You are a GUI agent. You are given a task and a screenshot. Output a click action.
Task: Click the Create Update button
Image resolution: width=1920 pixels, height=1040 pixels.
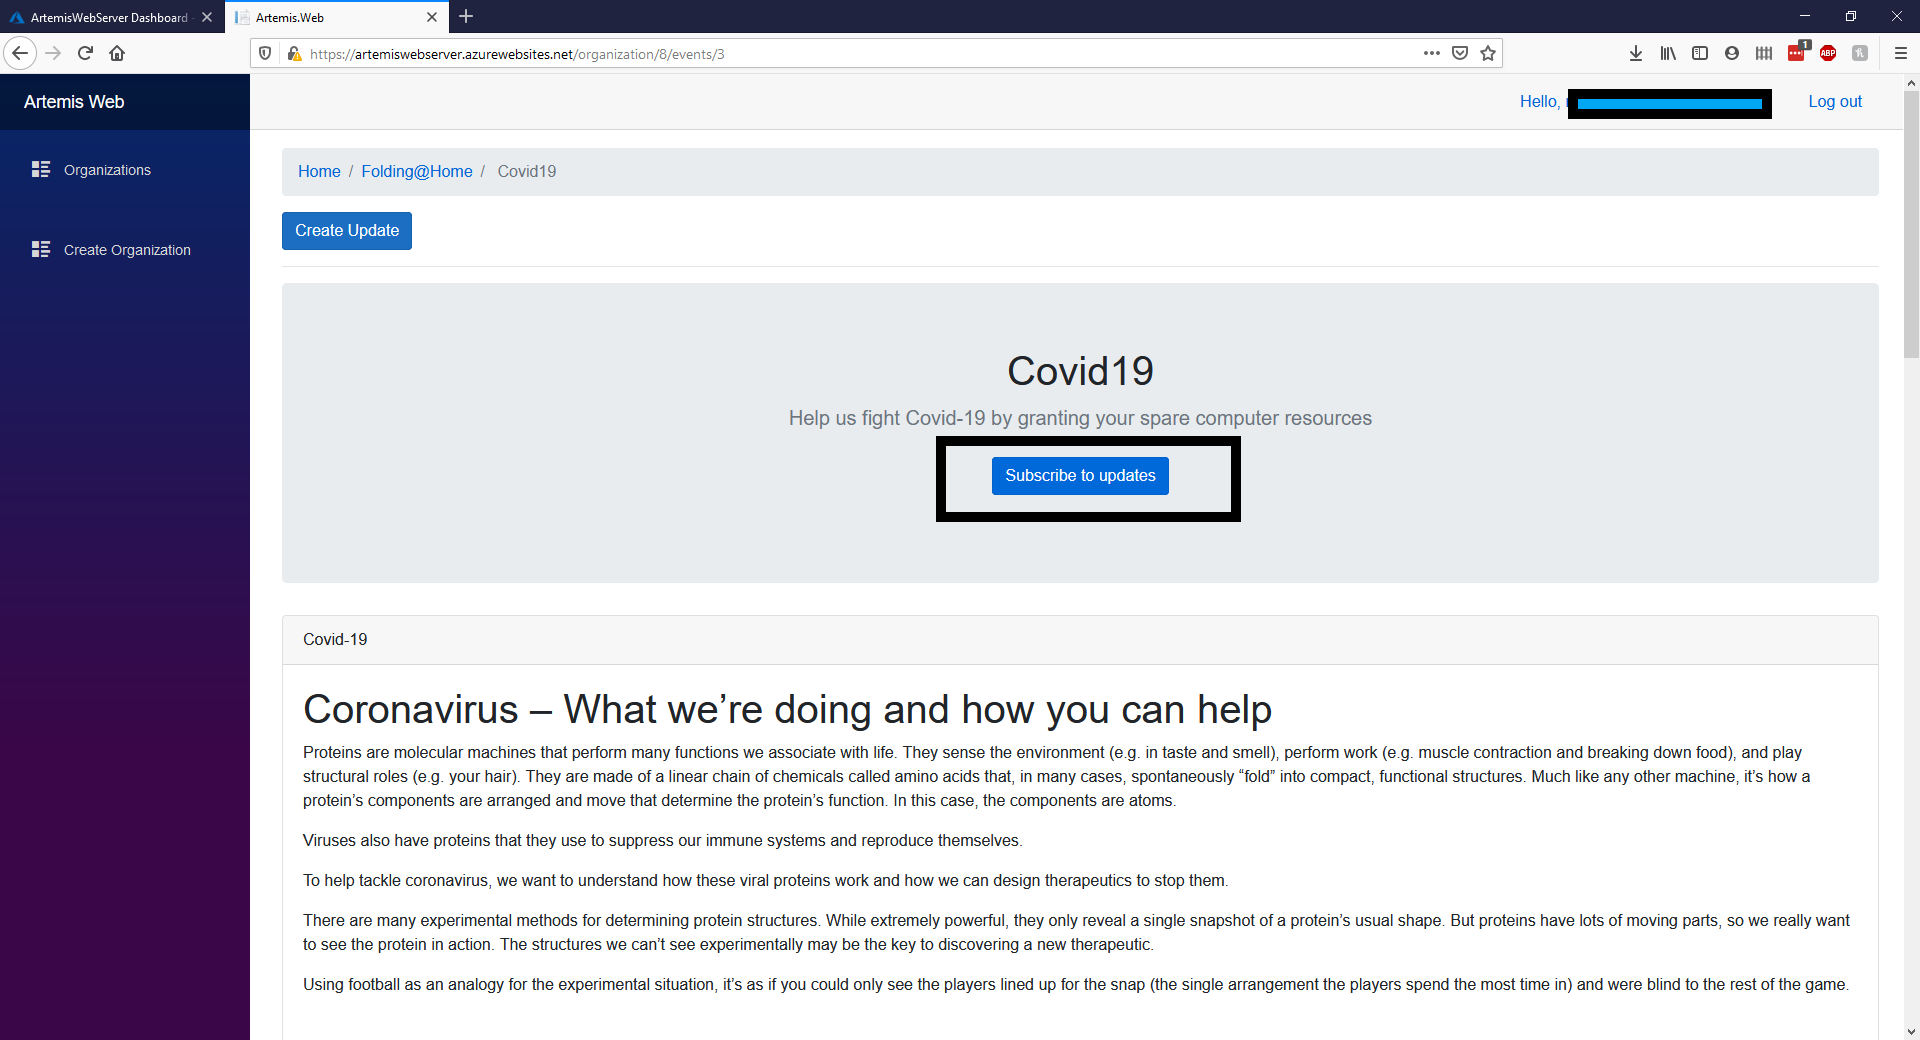347,231
